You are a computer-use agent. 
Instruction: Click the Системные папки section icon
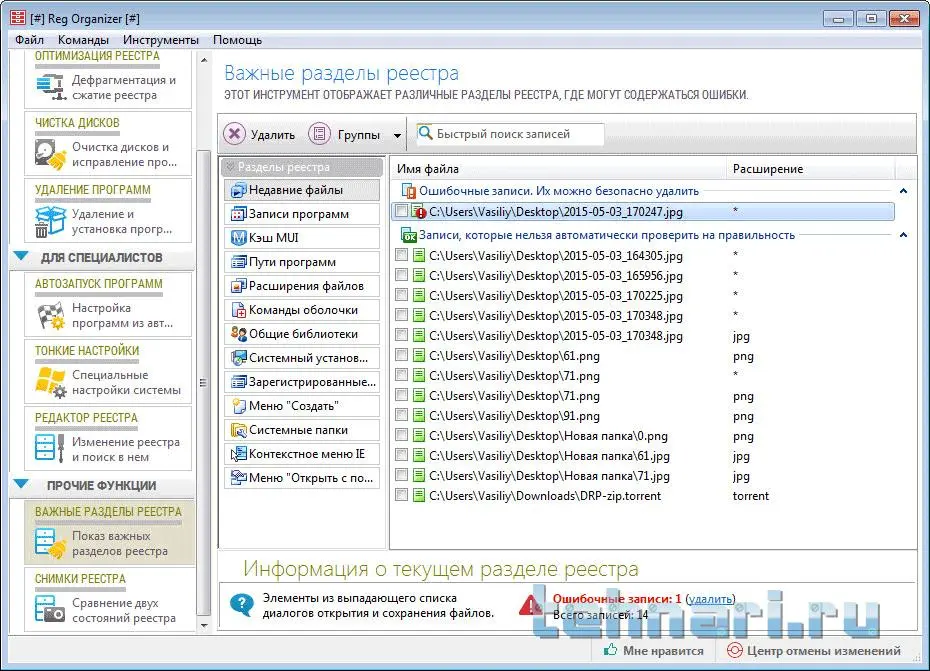(x=238, y=430)
